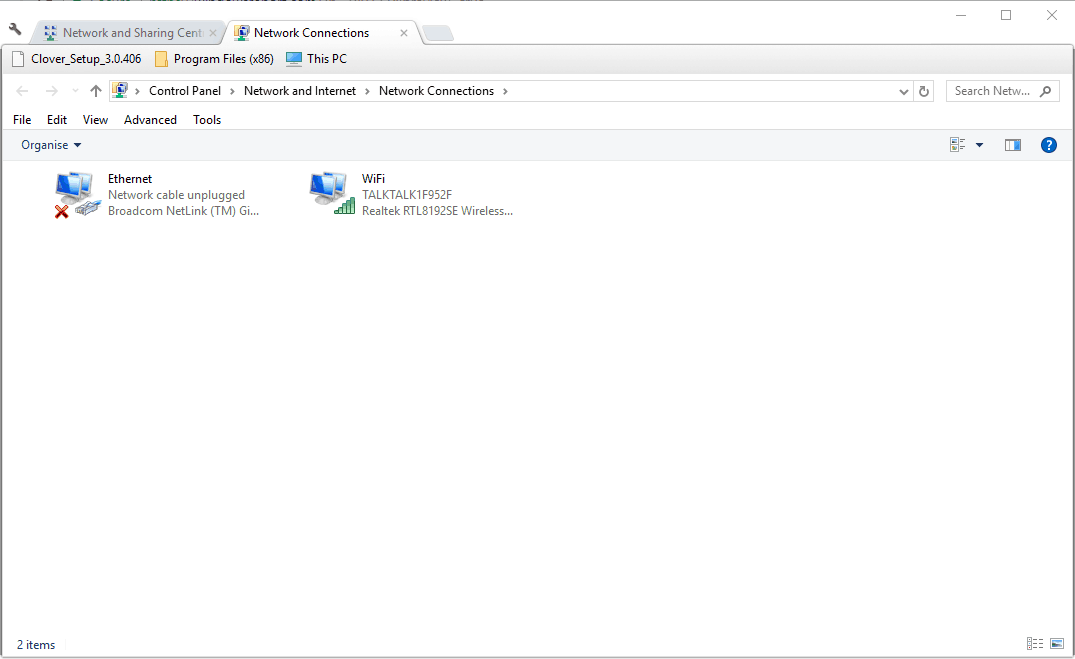Screen dimensions: 1075x659
Task: Expand chevron after Control Panel breadcrumb
Action: pos(232,91)
